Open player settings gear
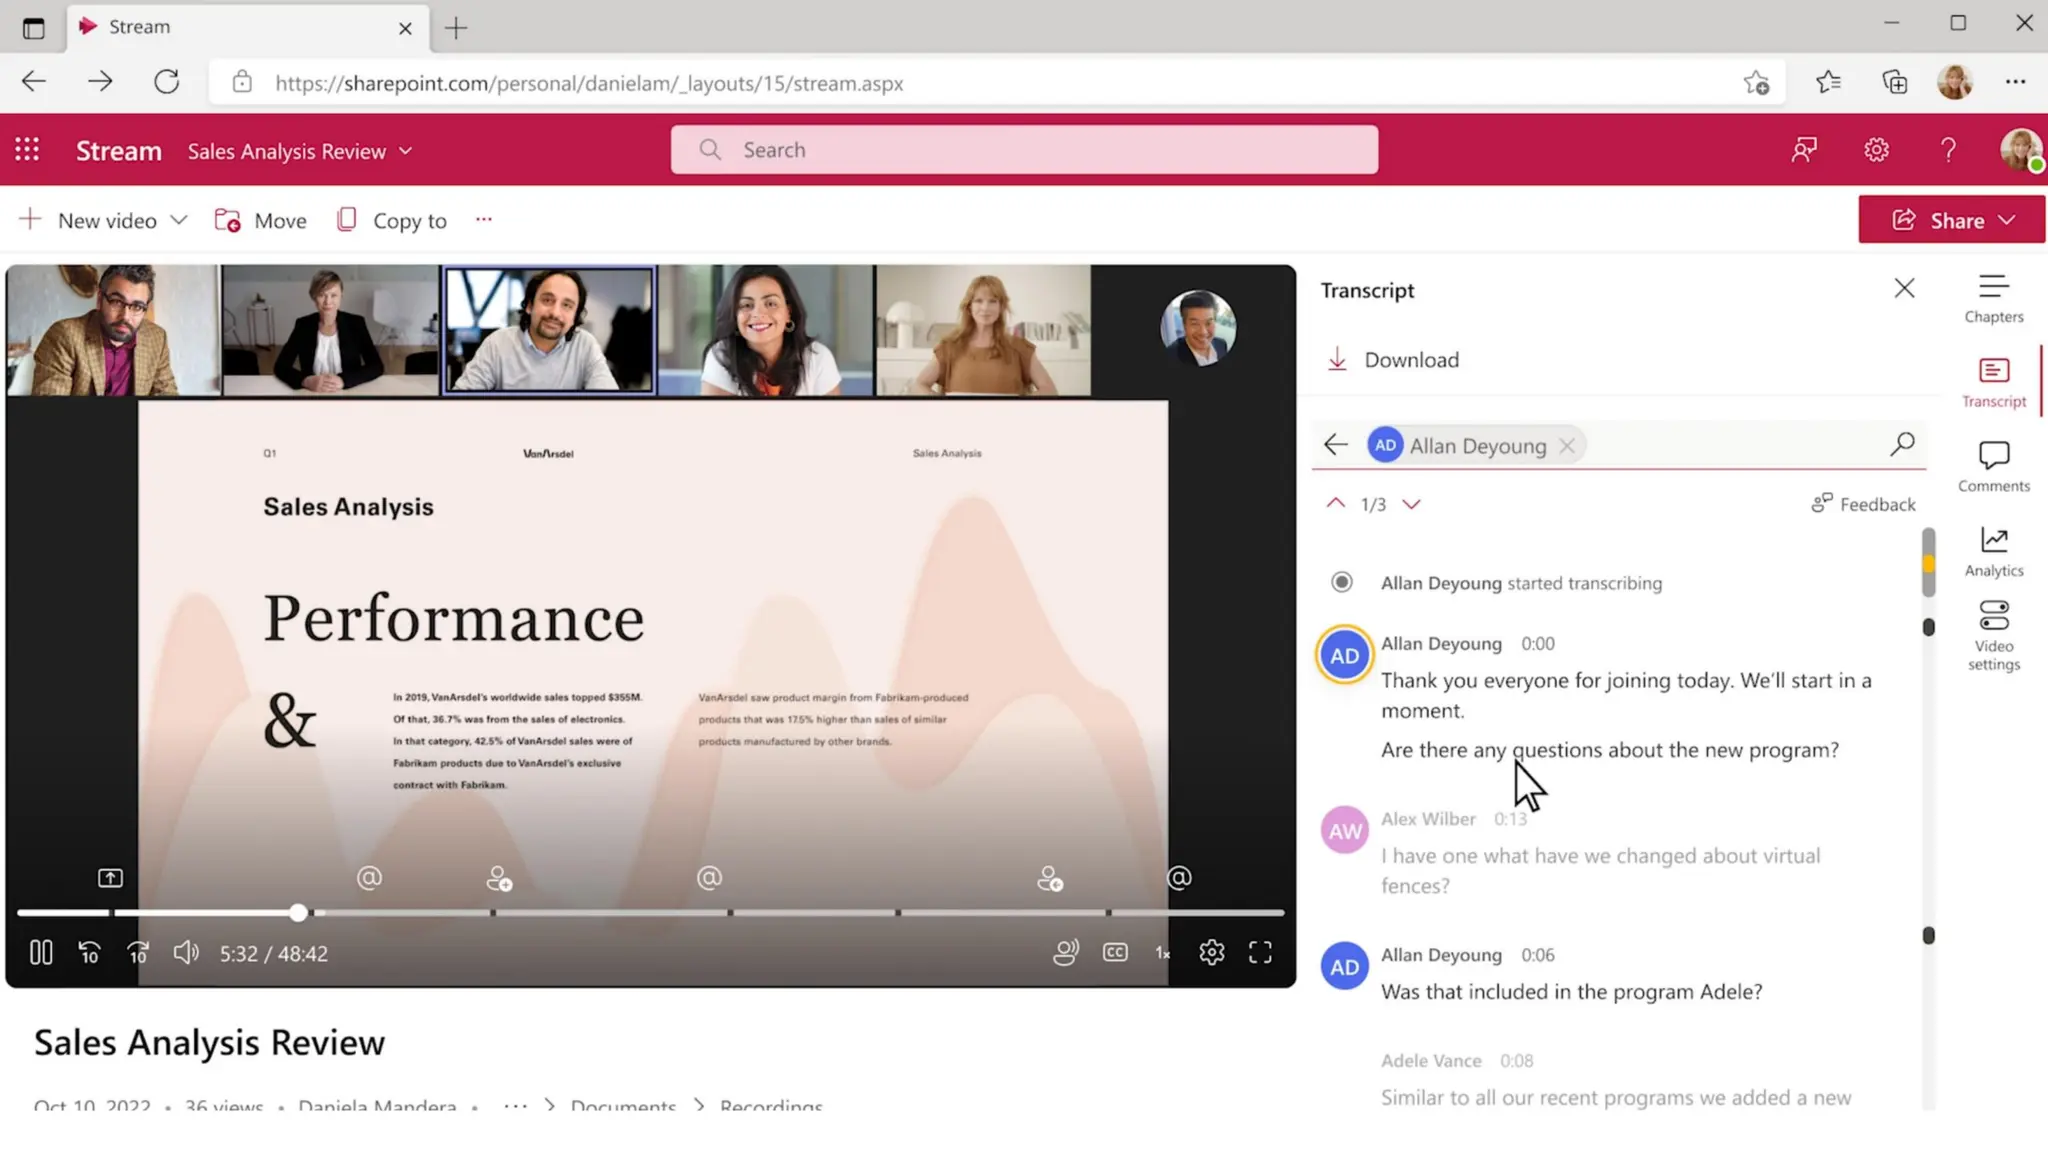Image resolution: width=2048 pixels, height=1152 pixels. [x=1211, y=953]
